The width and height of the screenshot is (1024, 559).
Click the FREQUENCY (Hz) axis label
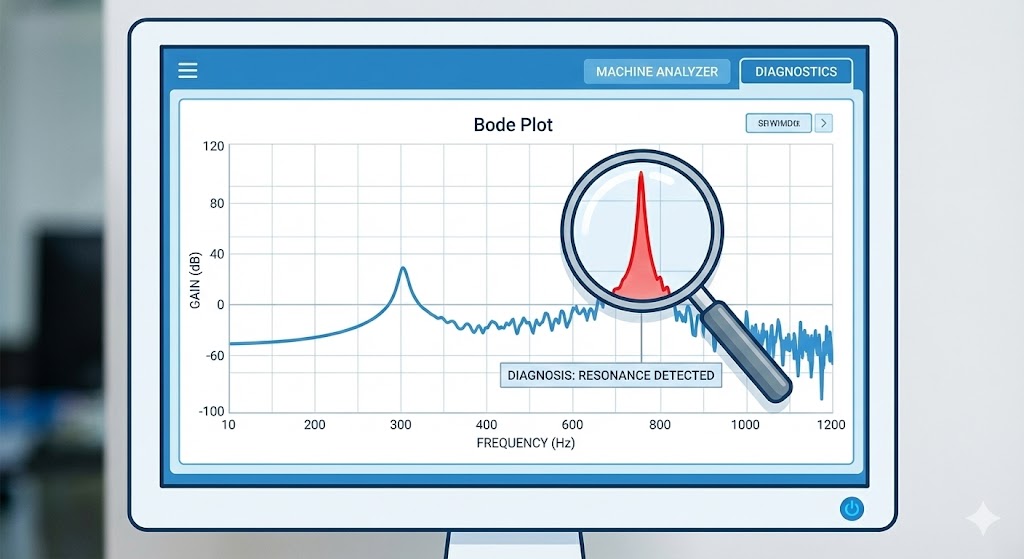525,443
